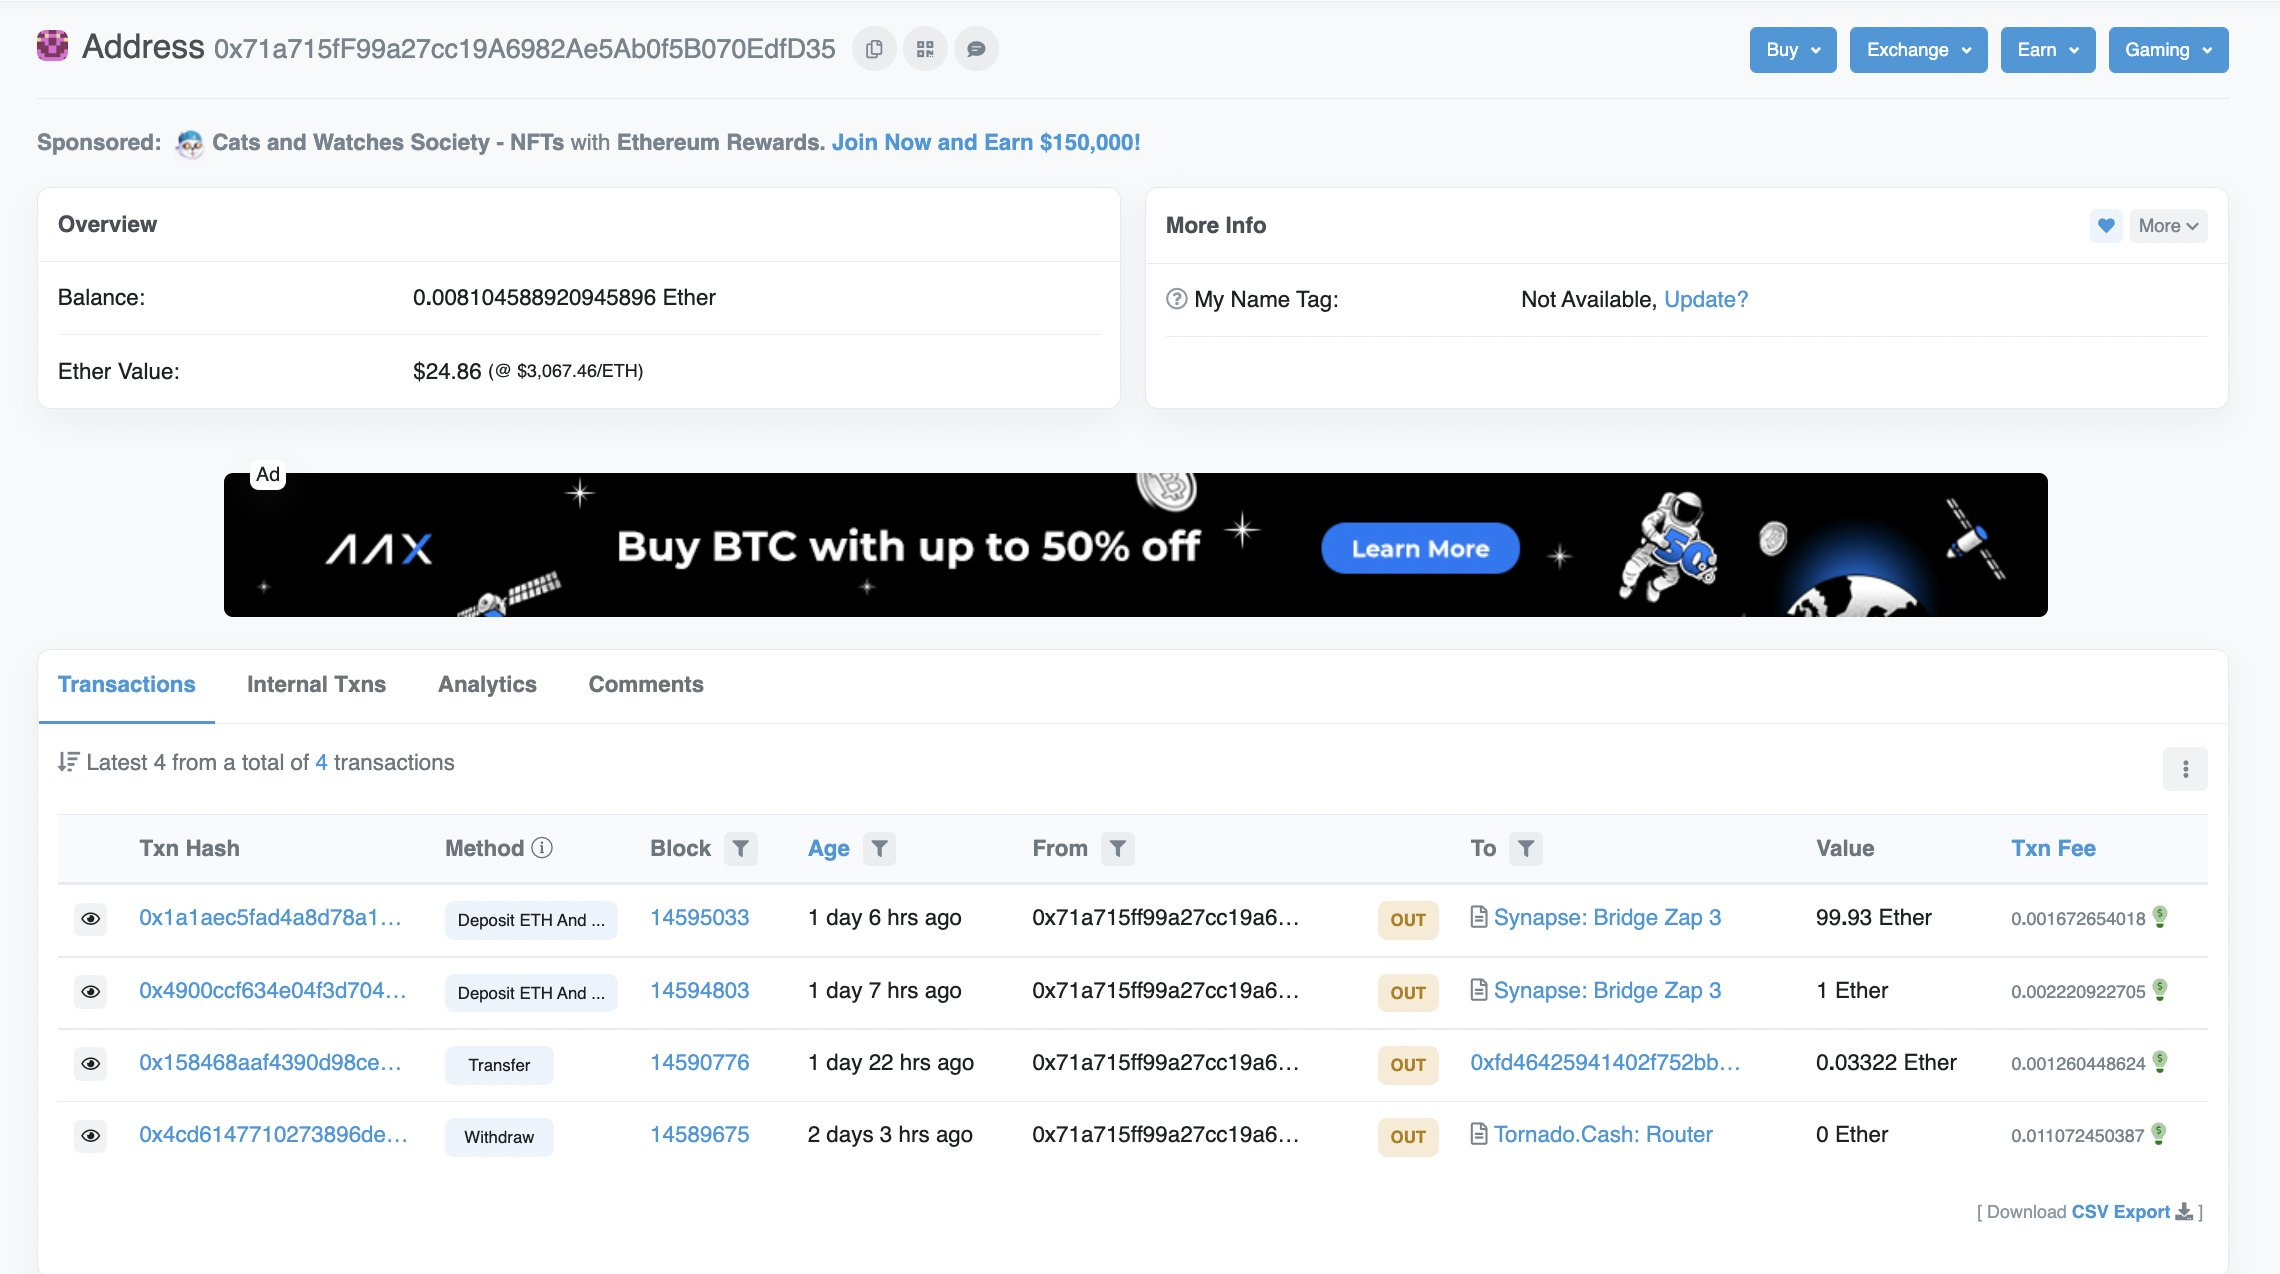Add address to watch list heart icon
Image resolution: width=2280 pixels, height=1274 pixels.
pos(2106,226)
